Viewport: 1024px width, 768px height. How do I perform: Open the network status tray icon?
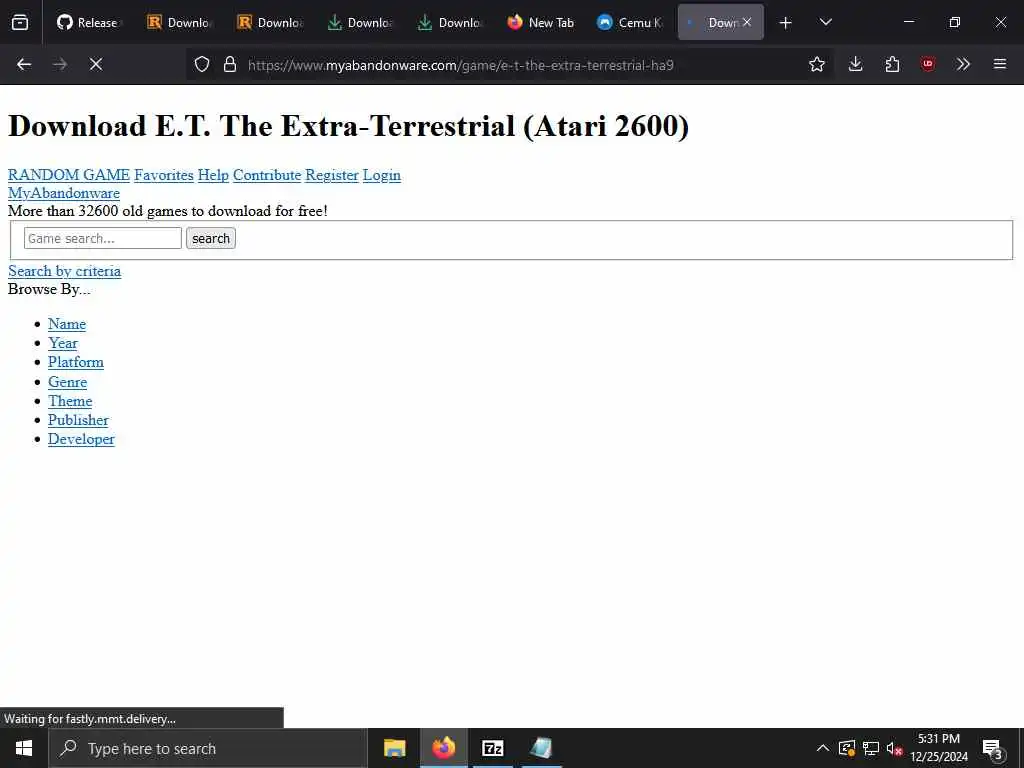click(871, 748)
